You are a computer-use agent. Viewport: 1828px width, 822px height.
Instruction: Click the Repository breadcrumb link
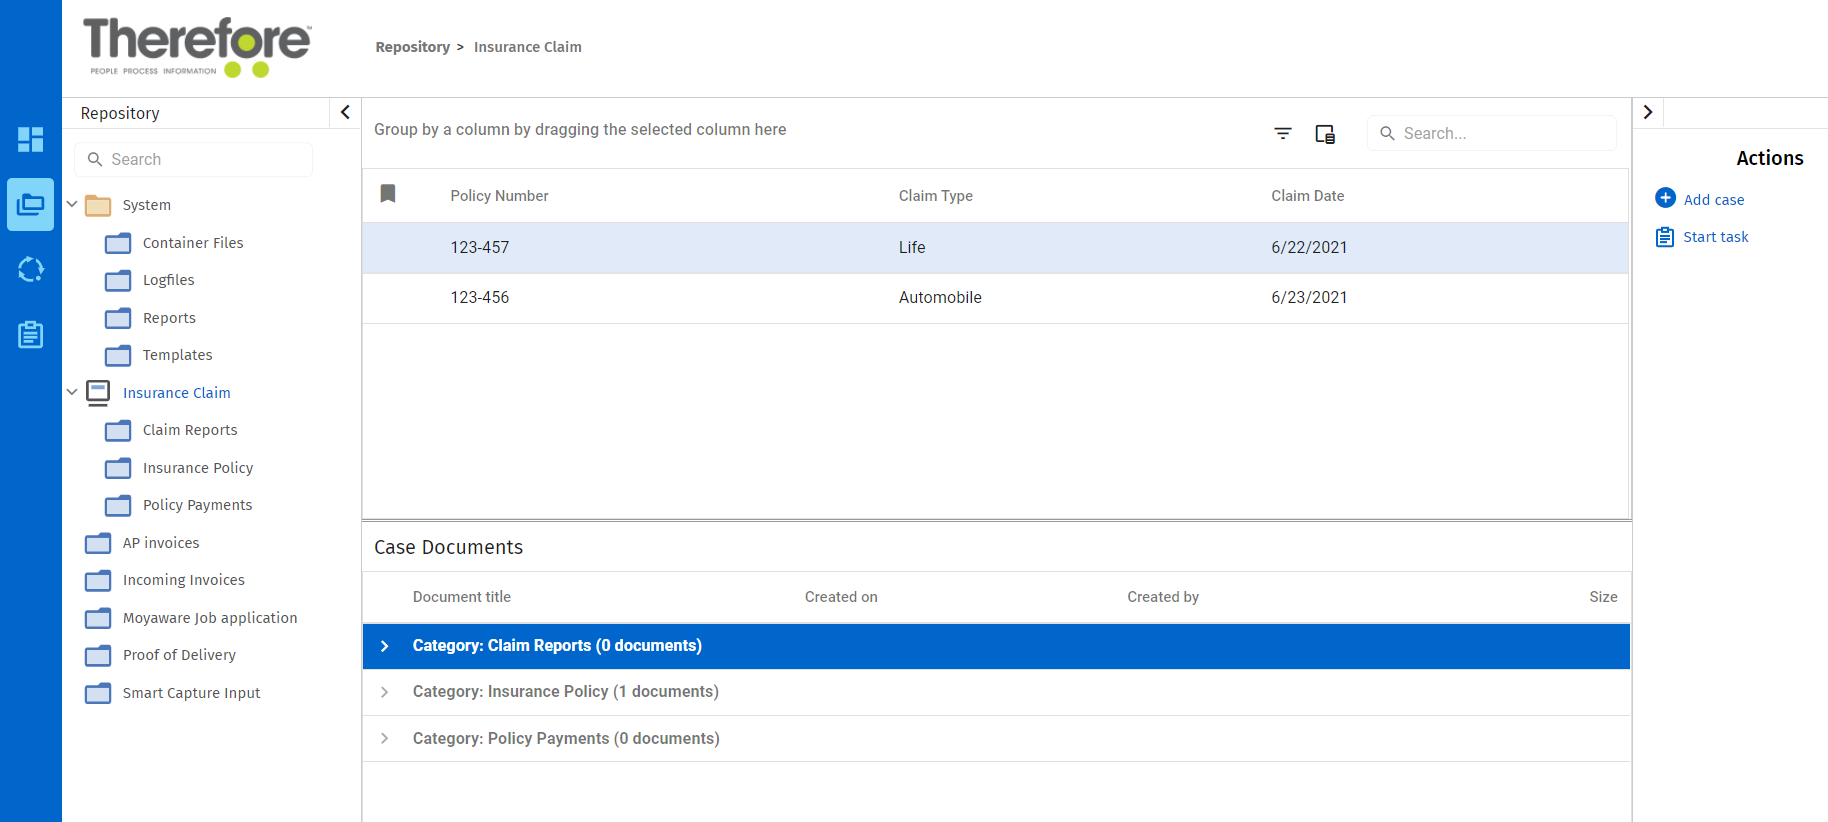(x=412, y=47)
